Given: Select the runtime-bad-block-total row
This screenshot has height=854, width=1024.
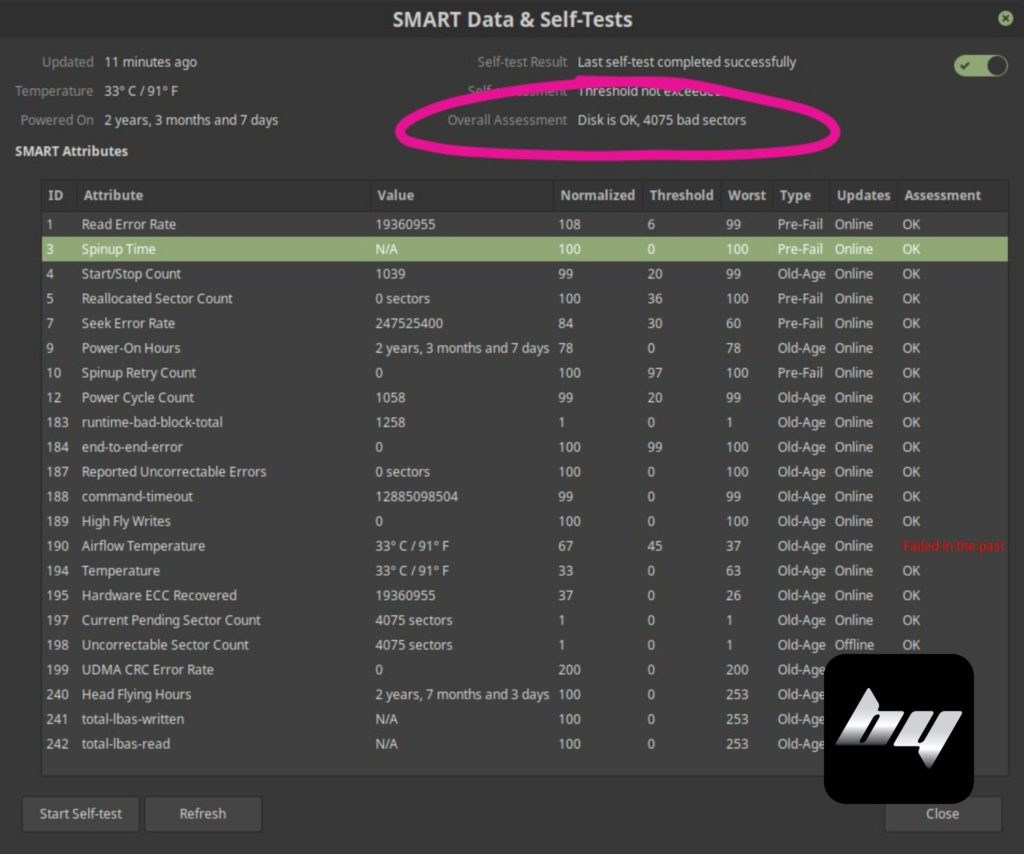Looking at the screenshot, I should (x=152, y=422).
